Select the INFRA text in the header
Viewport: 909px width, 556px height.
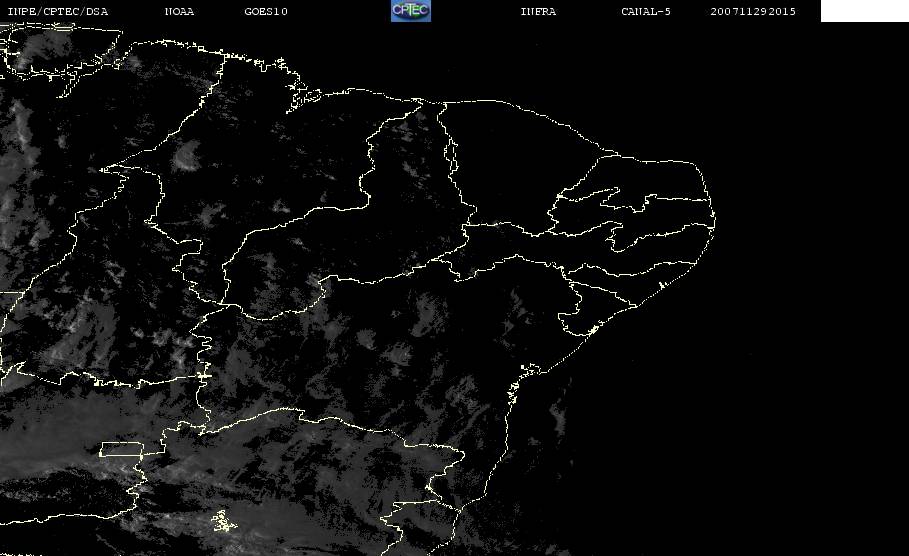(538, 12)
